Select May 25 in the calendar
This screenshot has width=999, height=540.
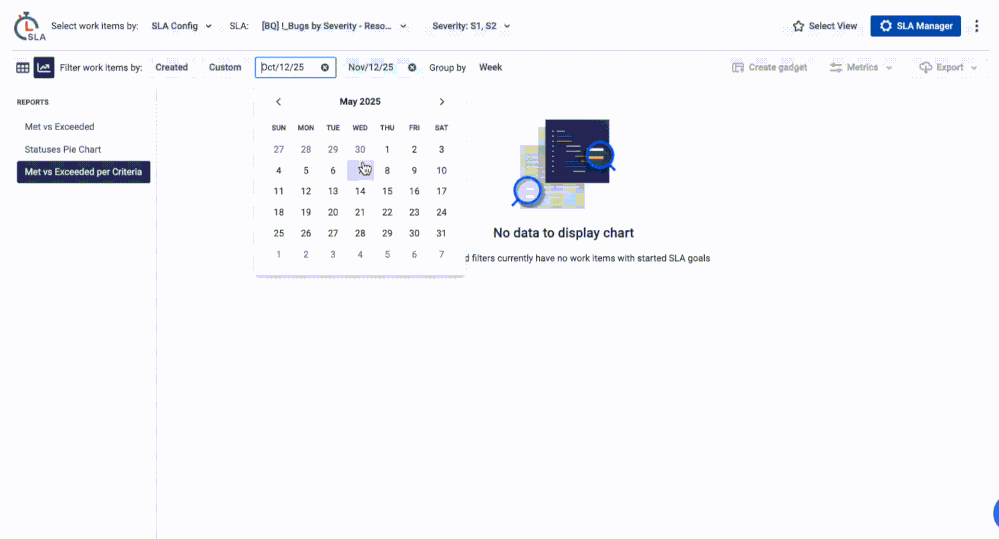(x=278, y=233)
